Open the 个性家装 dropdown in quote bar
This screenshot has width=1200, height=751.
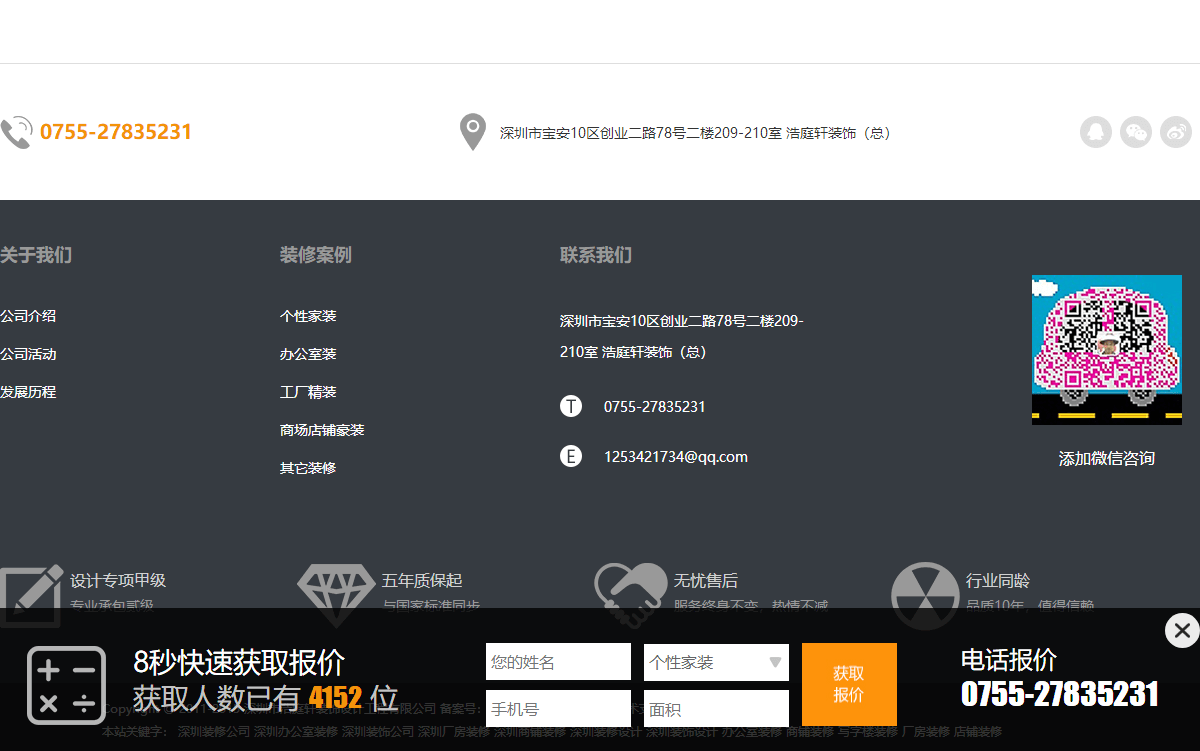click(716, 662)
